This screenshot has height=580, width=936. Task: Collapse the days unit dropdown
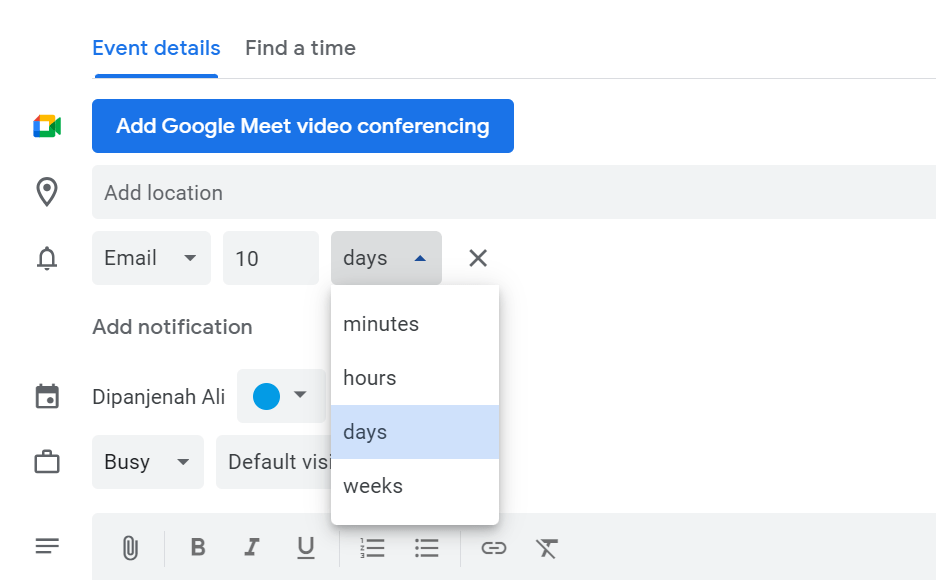(x=386, y=258)
